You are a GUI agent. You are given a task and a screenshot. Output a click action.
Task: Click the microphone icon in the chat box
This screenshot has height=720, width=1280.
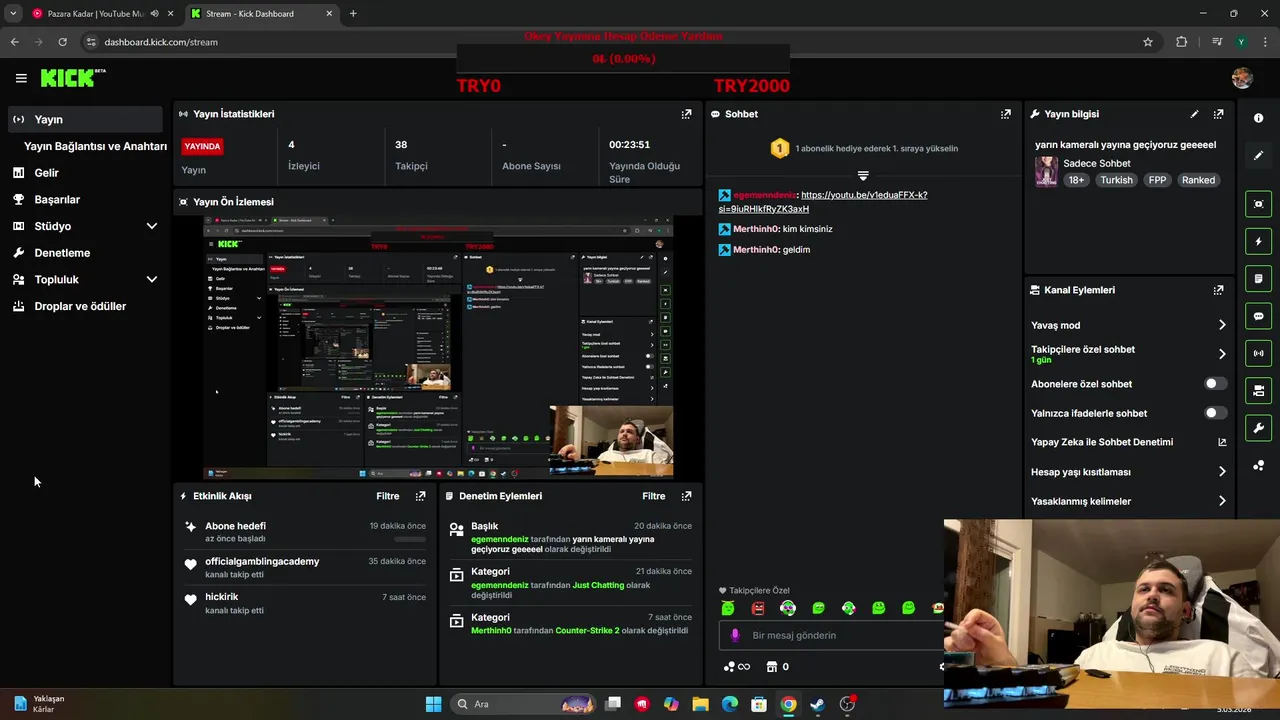click(736, 635)
